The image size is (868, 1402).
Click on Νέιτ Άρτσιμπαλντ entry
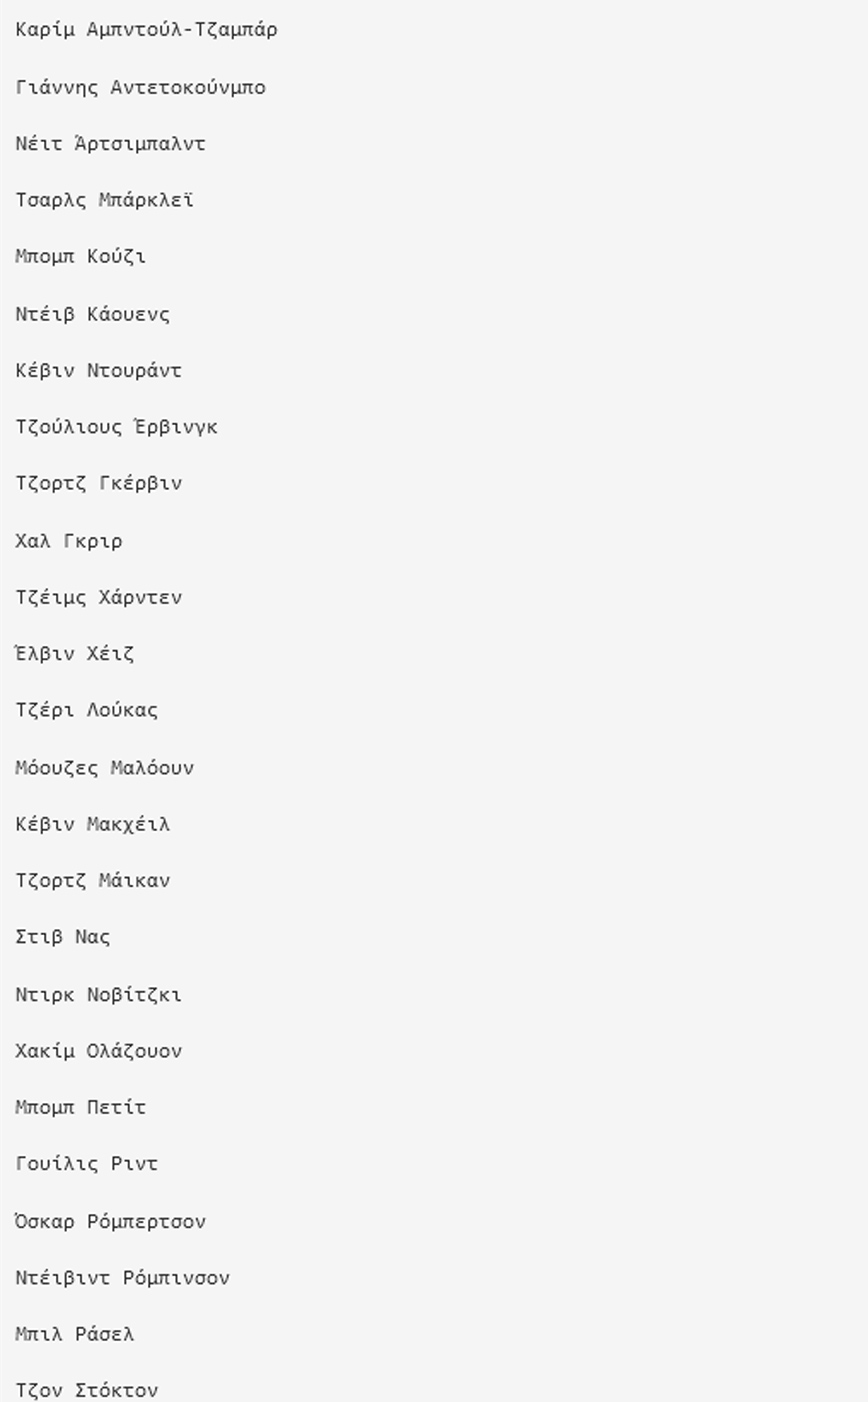pos(110,144)
